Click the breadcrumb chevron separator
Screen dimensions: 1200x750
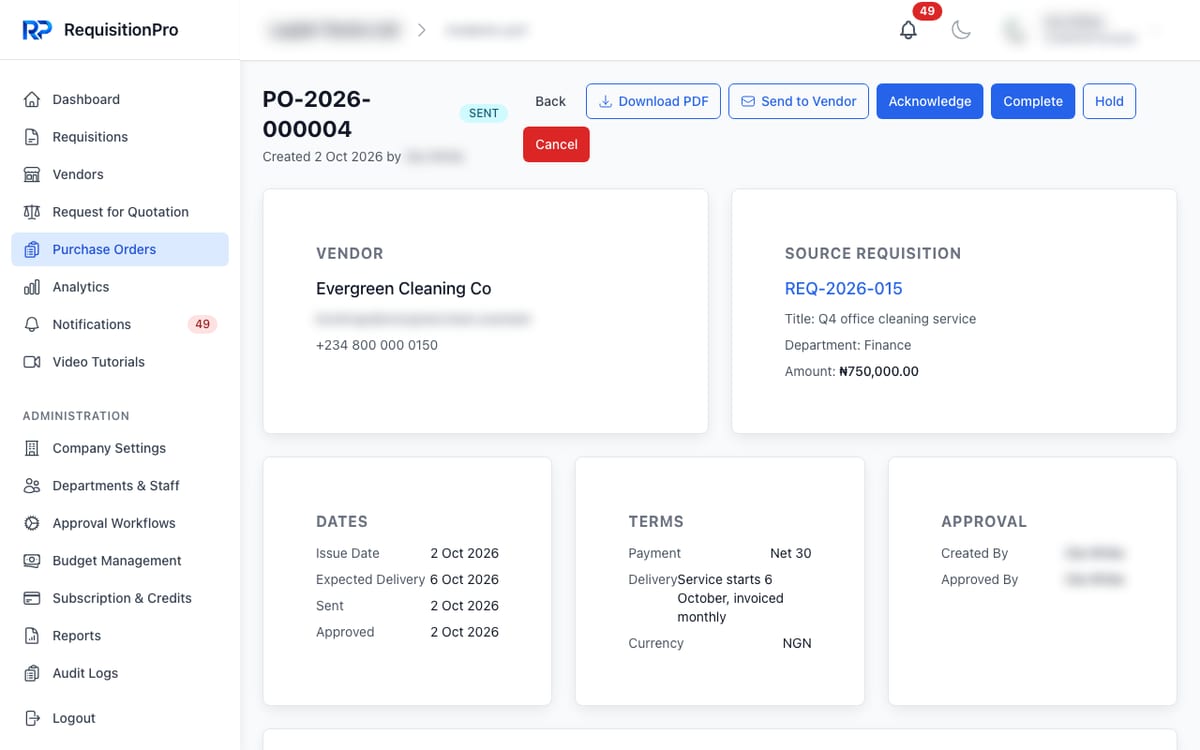pyautogui.click(x=421, y=30)
